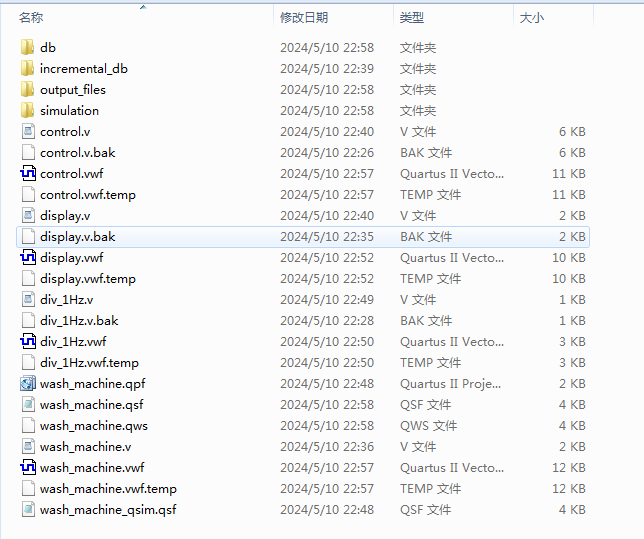Click the div_1Hz.vwf waveform icon
644x539 pixels.
tap(28, 341)
